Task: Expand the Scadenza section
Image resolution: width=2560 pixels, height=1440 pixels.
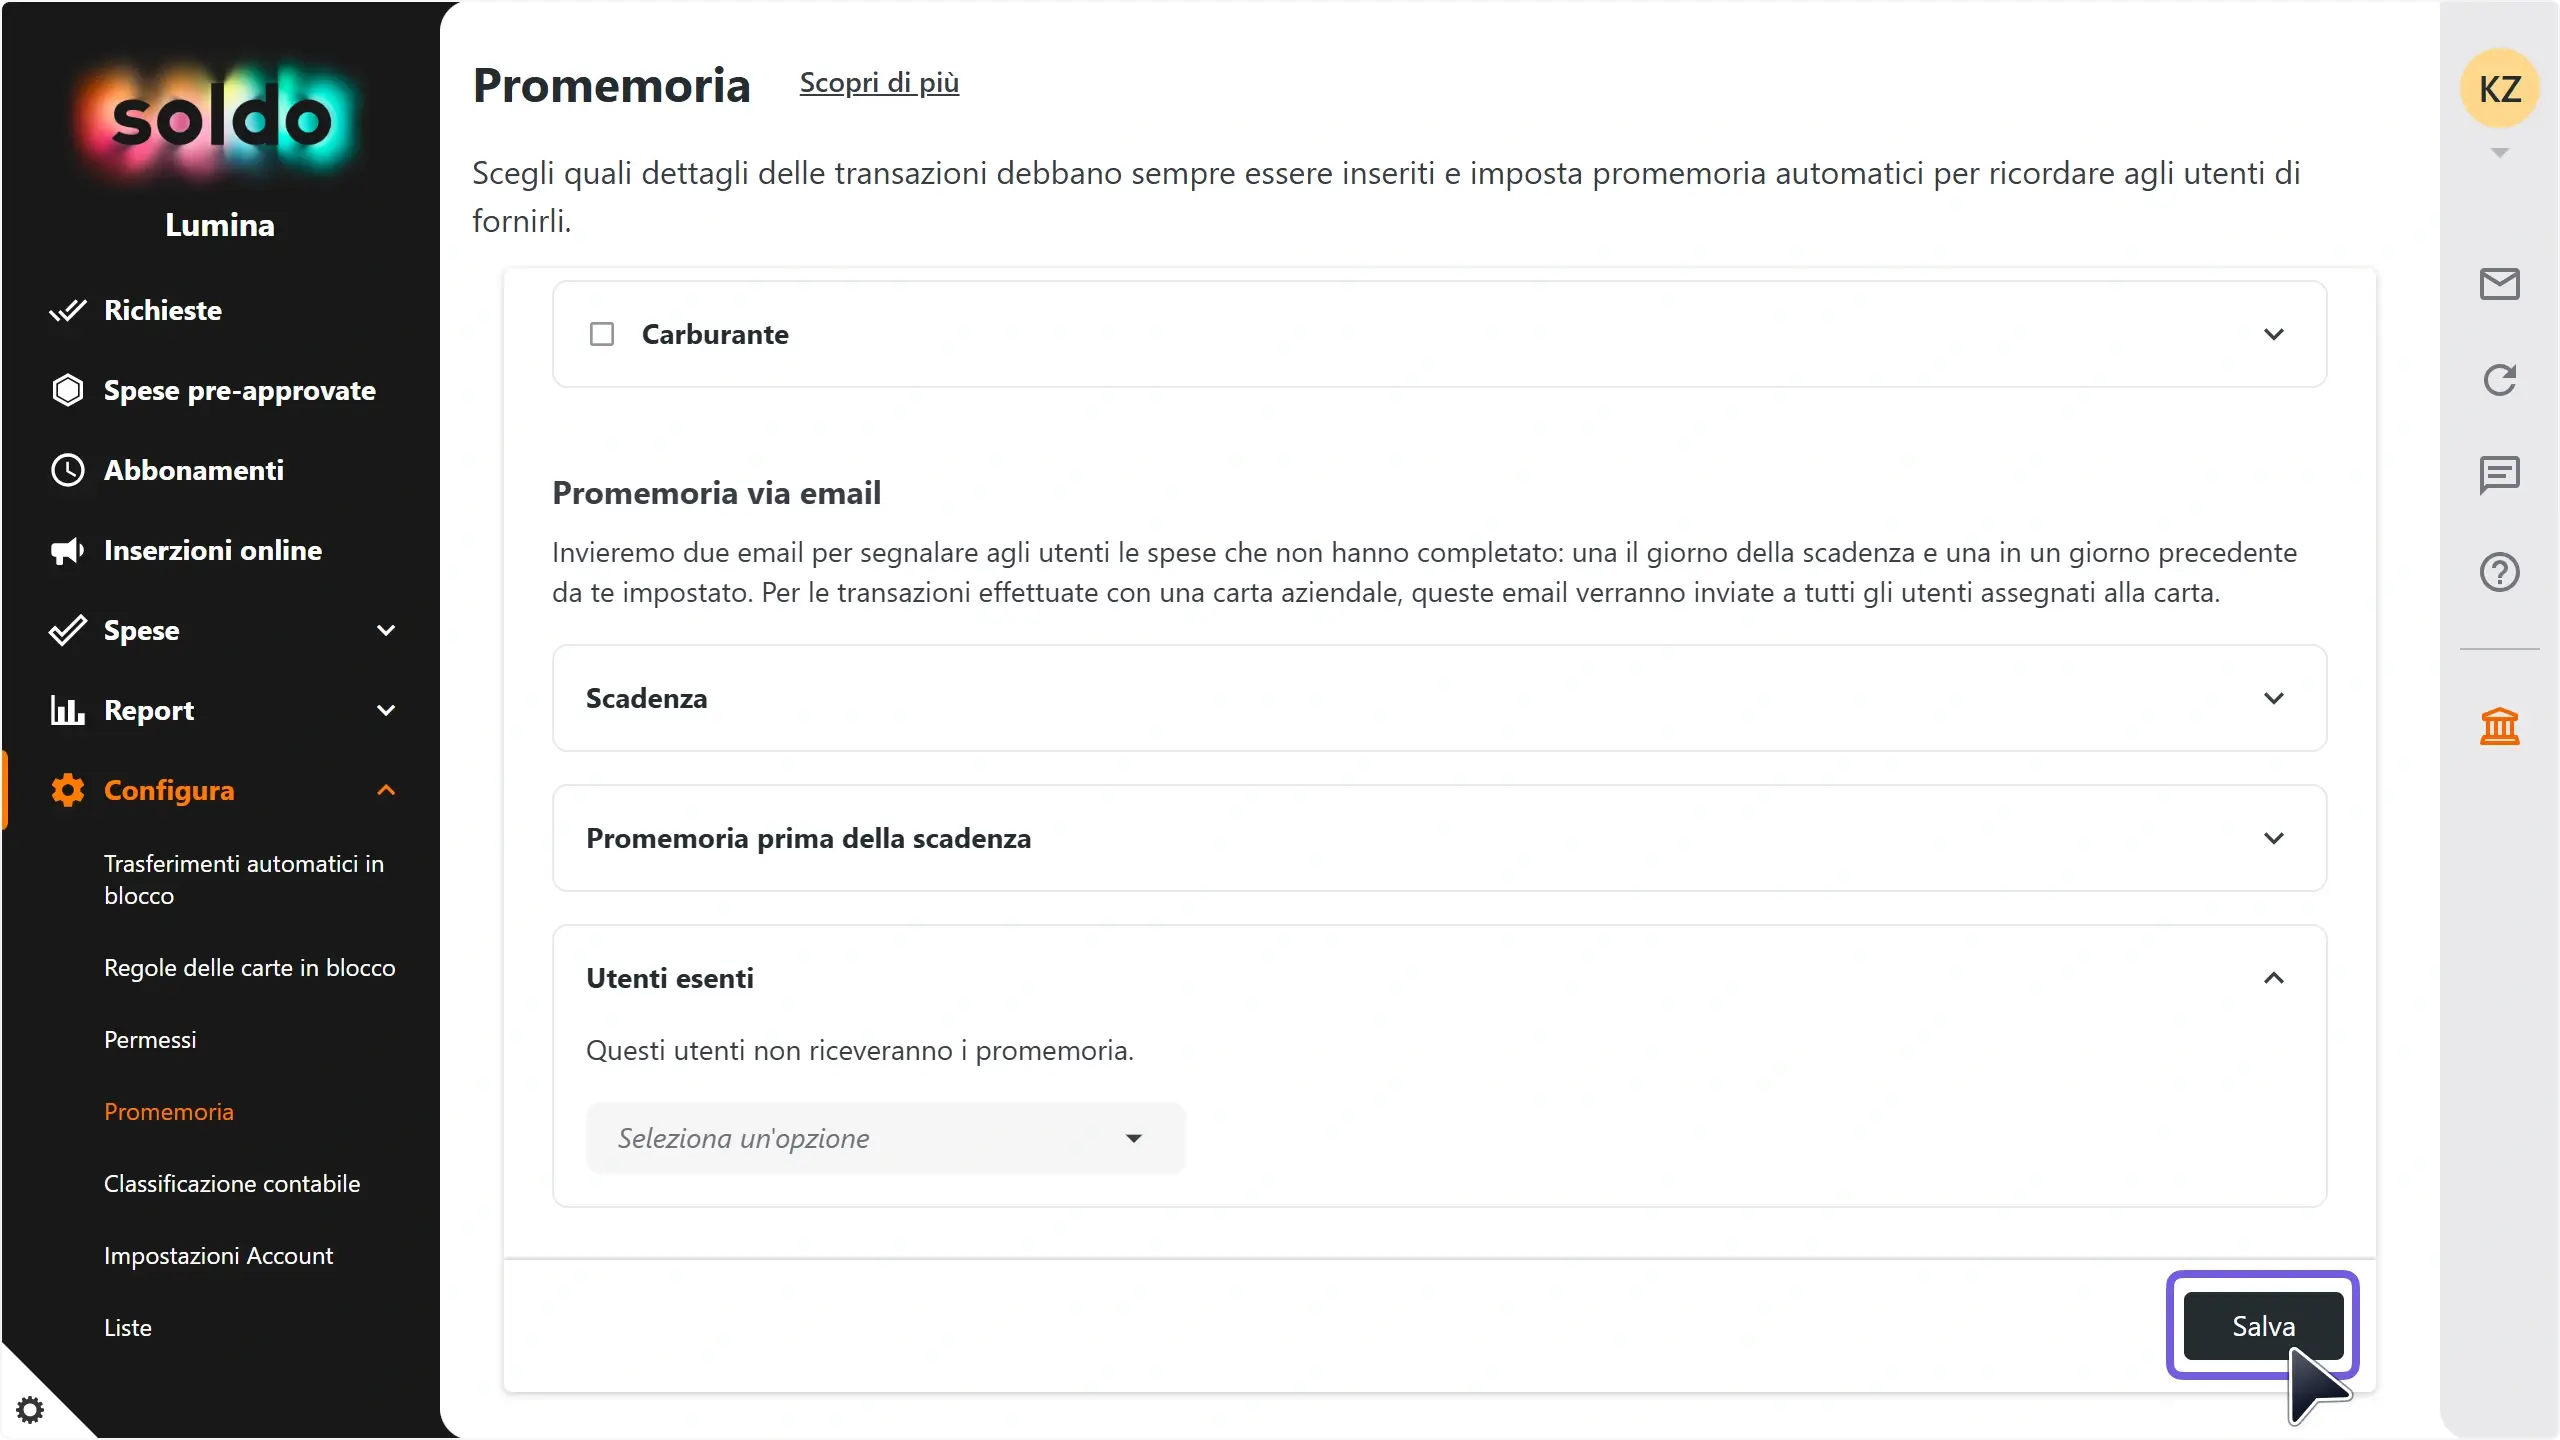Action: click(x=1439, y=698)
